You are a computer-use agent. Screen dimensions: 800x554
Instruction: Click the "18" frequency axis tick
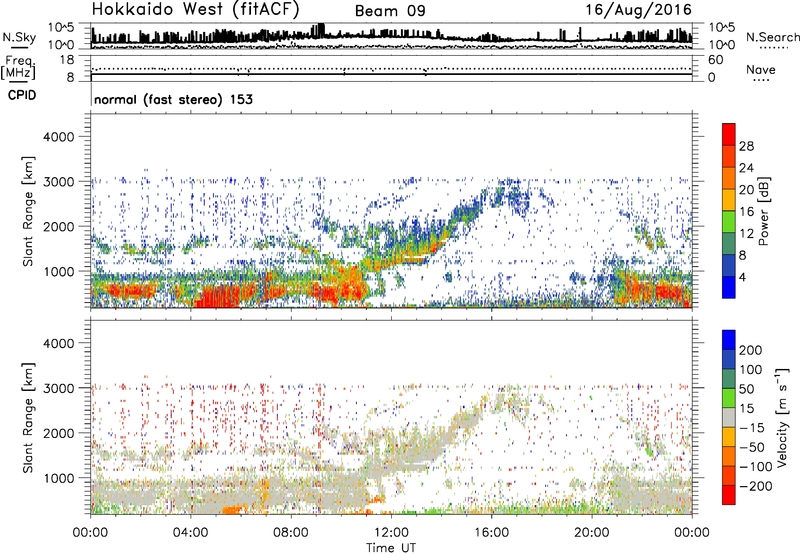(x=67, y=60)
